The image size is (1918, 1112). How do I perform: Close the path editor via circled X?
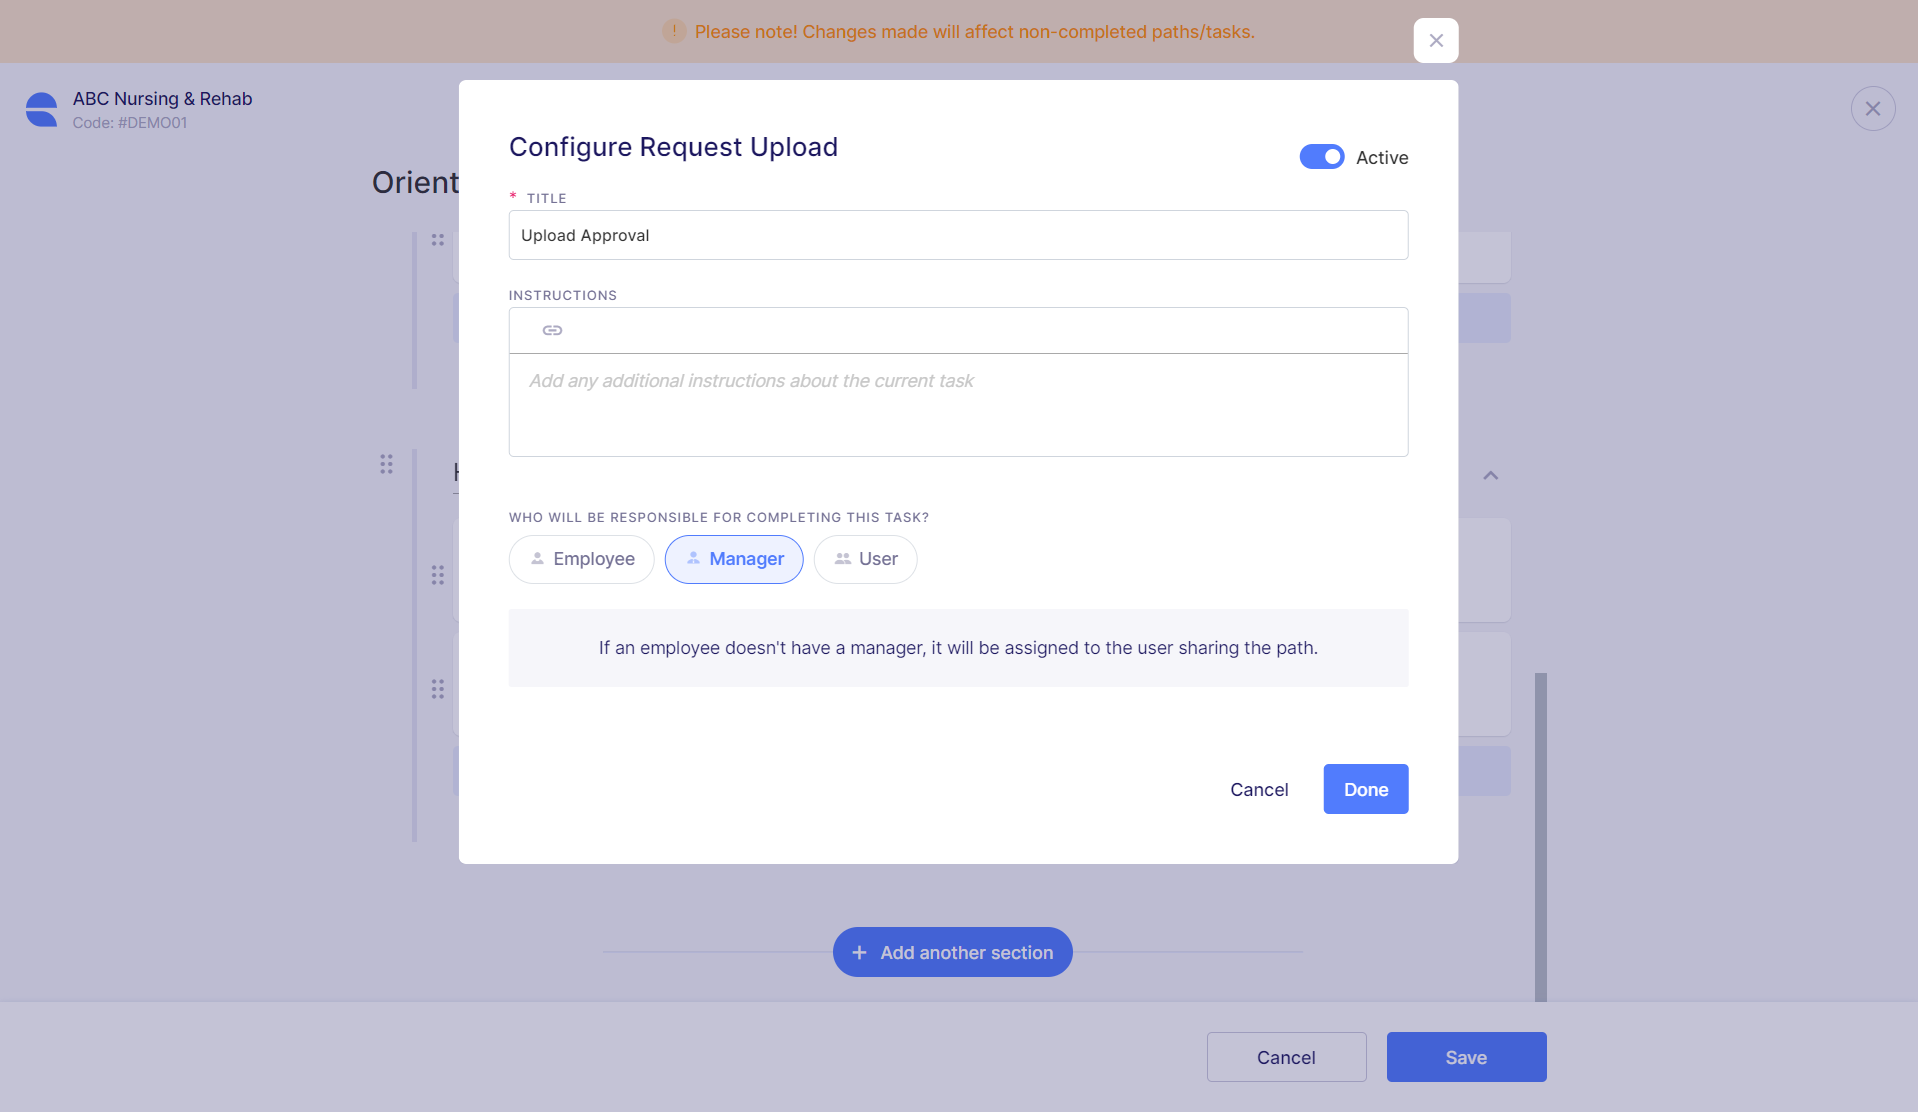point(1872,108)
